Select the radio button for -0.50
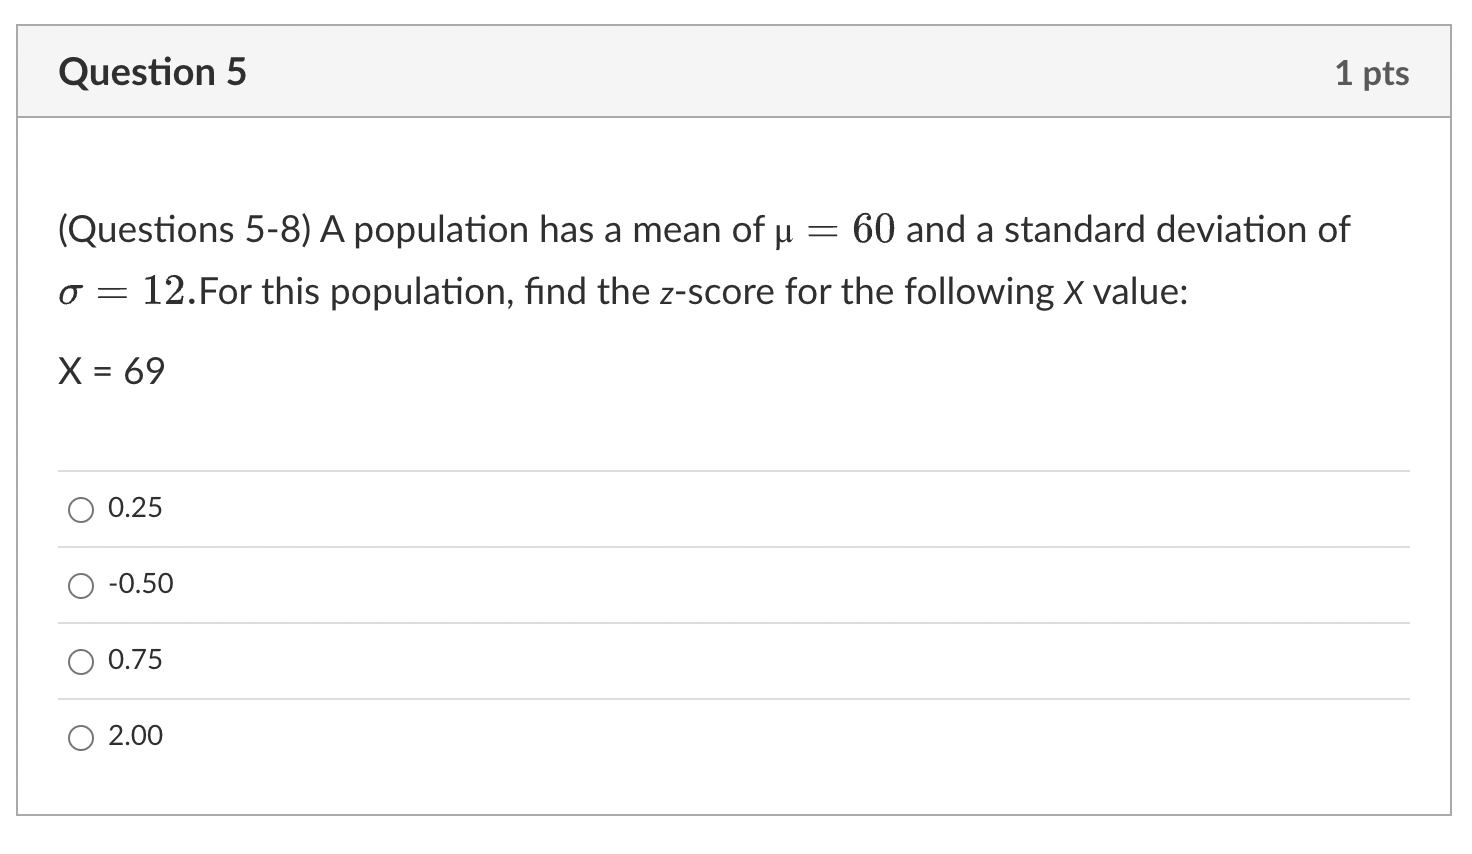 (81, 585)
